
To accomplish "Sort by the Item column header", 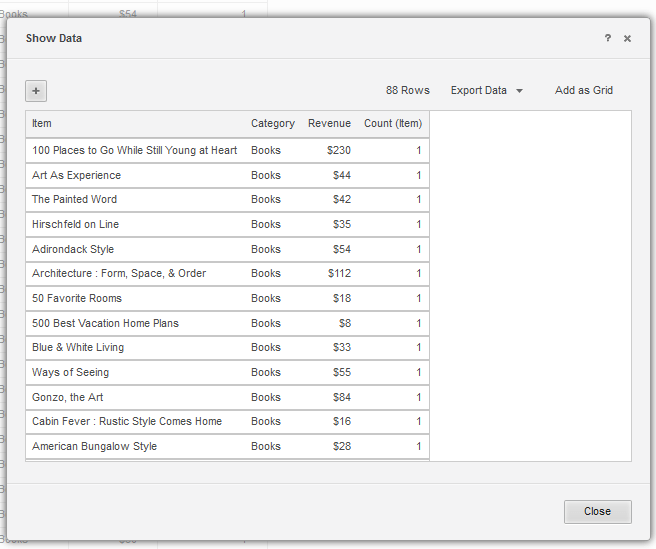I will pyautogui.click(x=42, y=124).
